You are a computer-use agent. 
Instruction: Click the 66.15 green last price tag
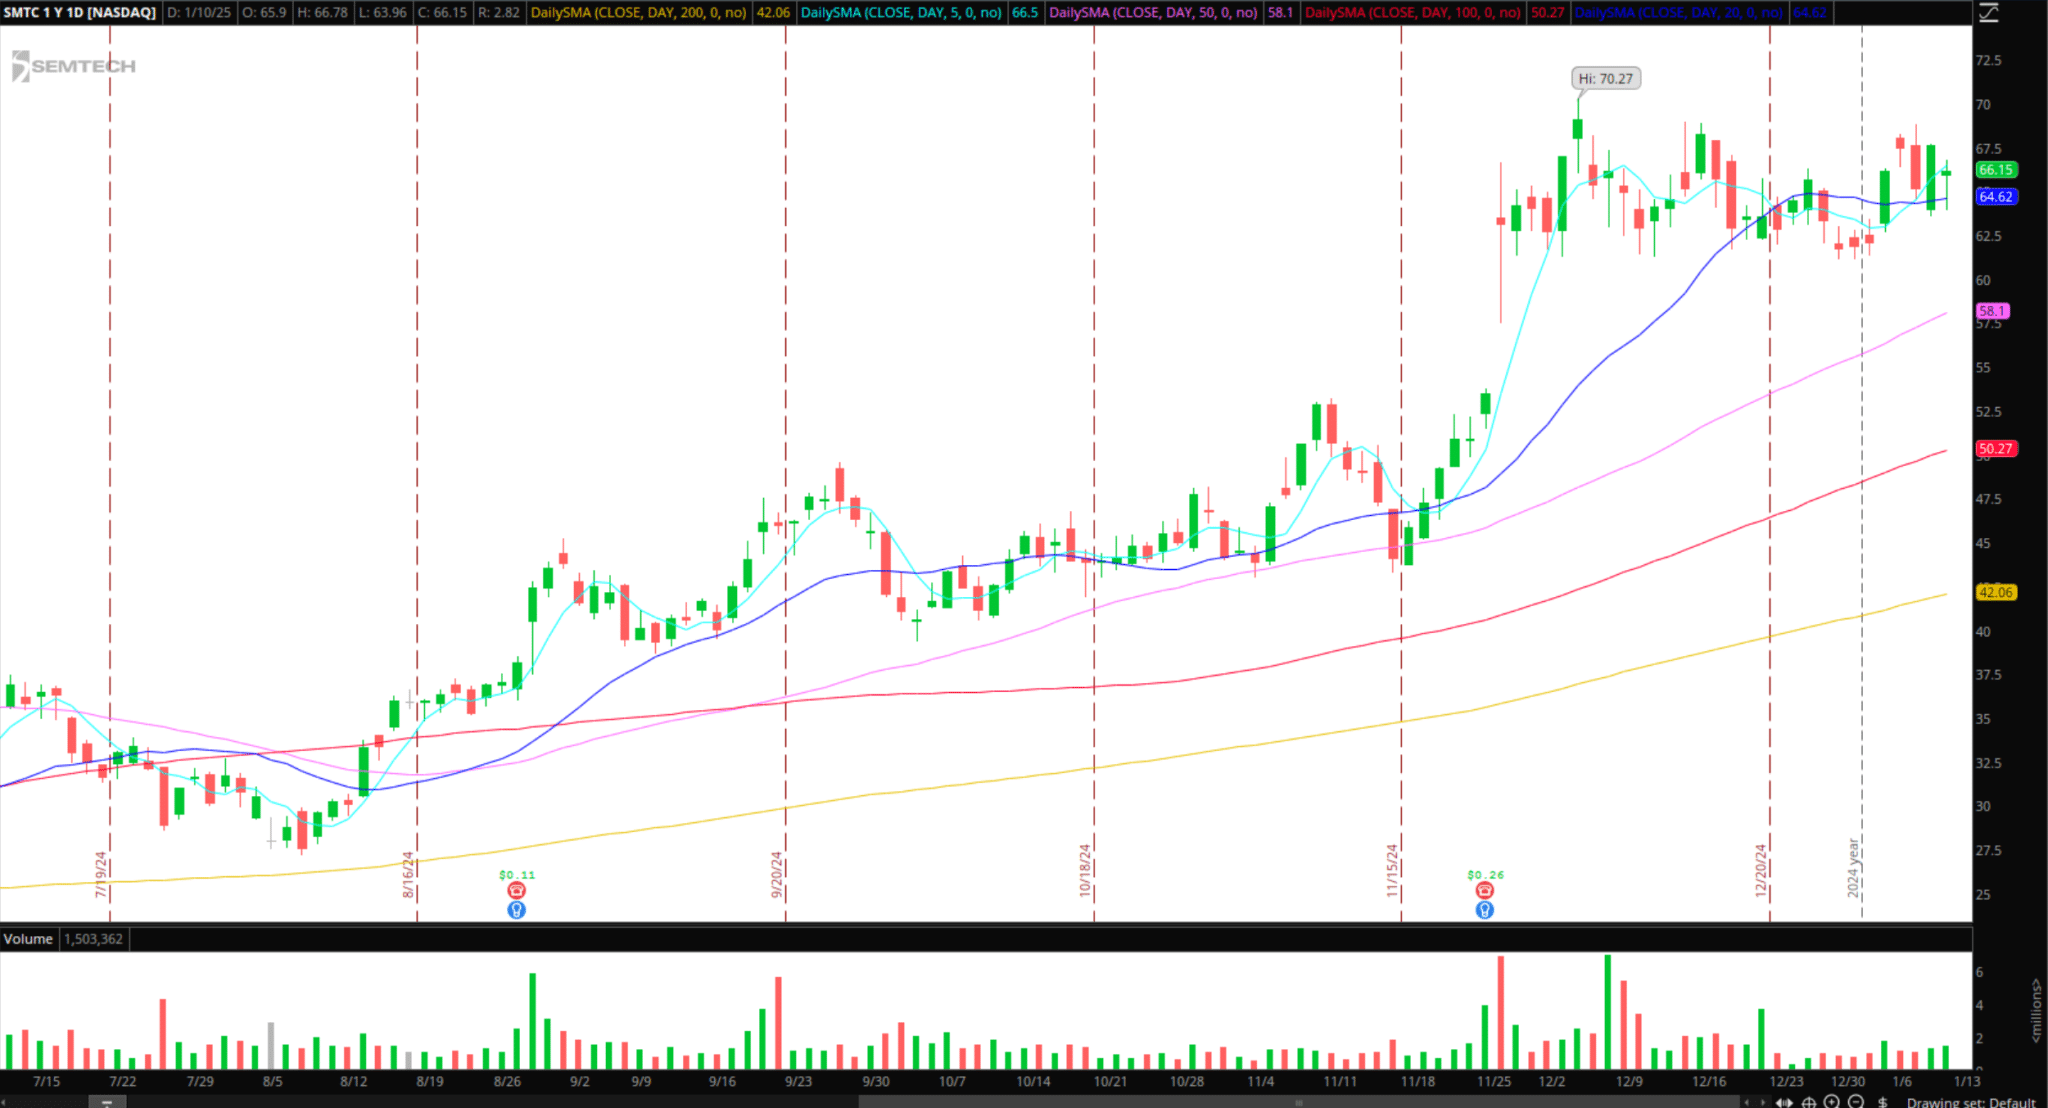click(1996, 170)
